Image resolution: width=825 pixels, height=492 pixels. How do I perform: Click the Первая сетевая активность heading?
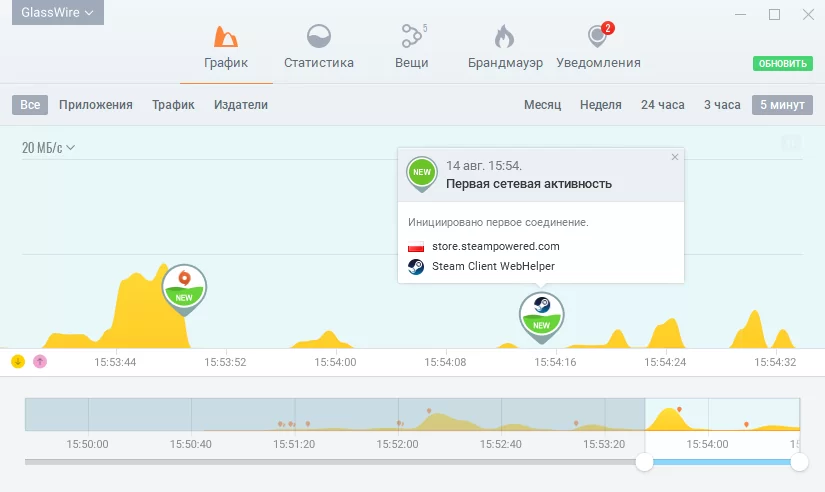tap(529, 184)
